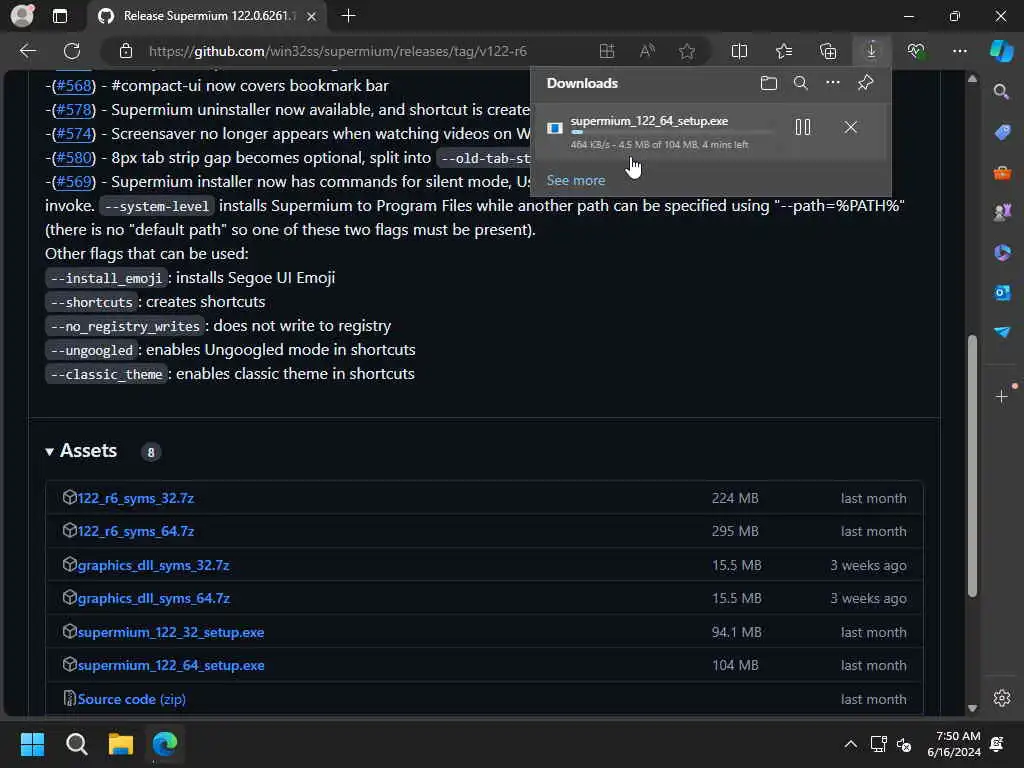Download graphics_dll_syms_64.7z asset
This screenshot has height=768, width=1024.
point(153,598)
